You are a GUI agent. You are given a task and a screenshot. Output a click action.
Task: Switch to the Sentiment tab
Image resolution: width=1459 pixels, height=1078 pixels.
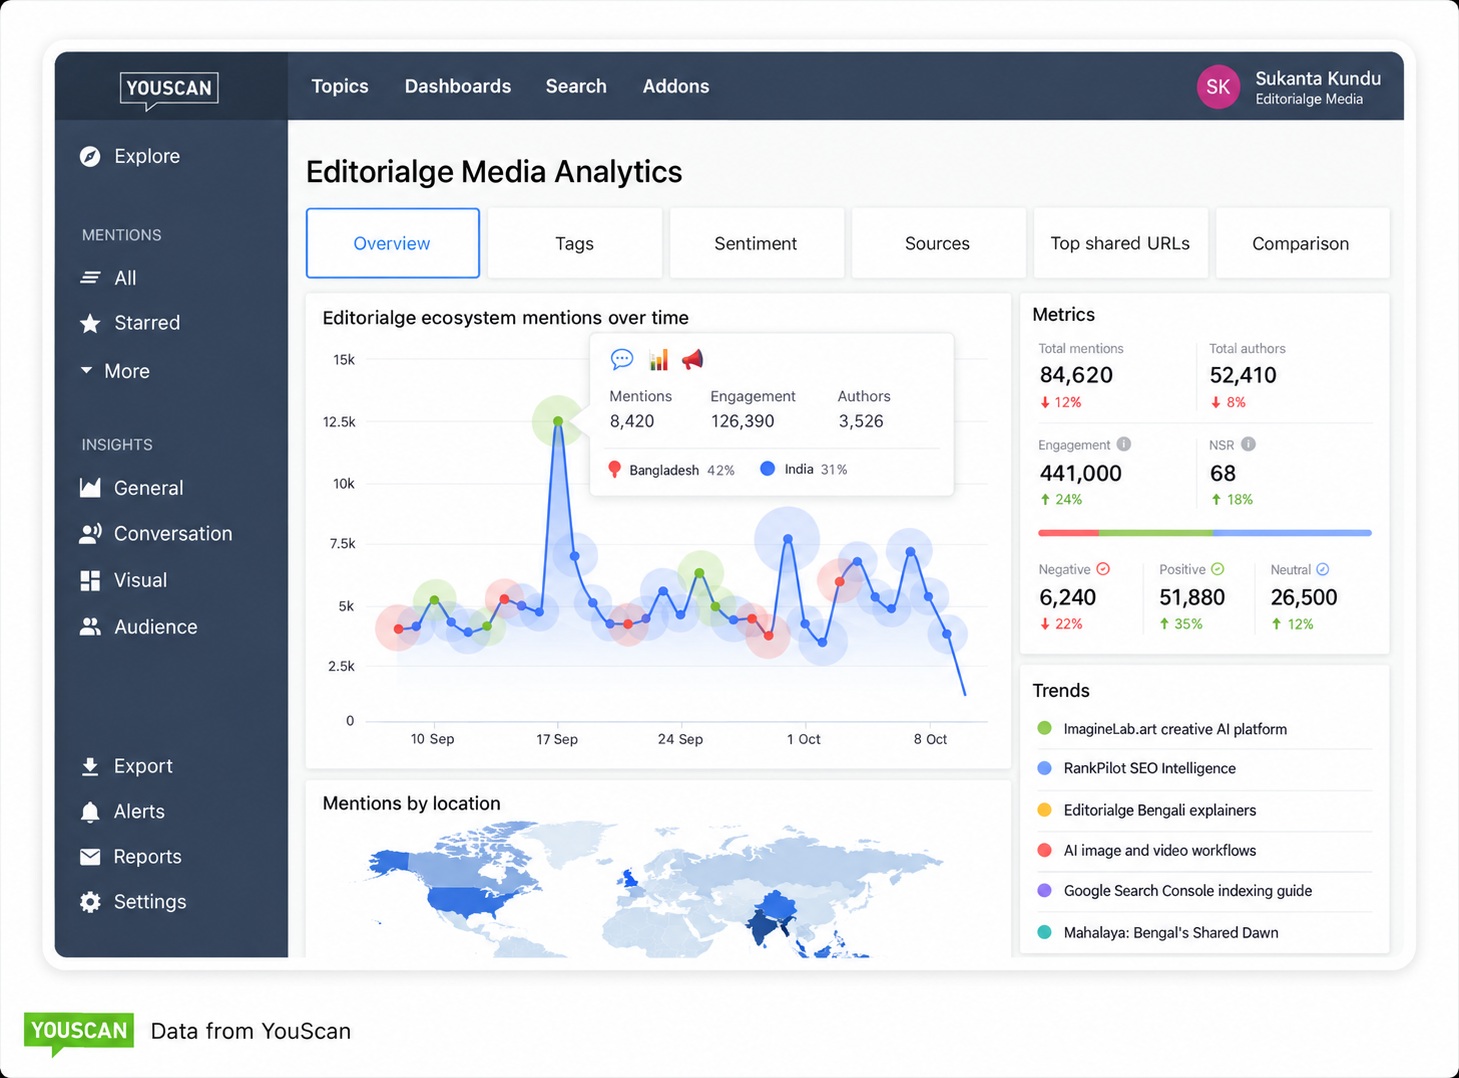coord(756,243)
